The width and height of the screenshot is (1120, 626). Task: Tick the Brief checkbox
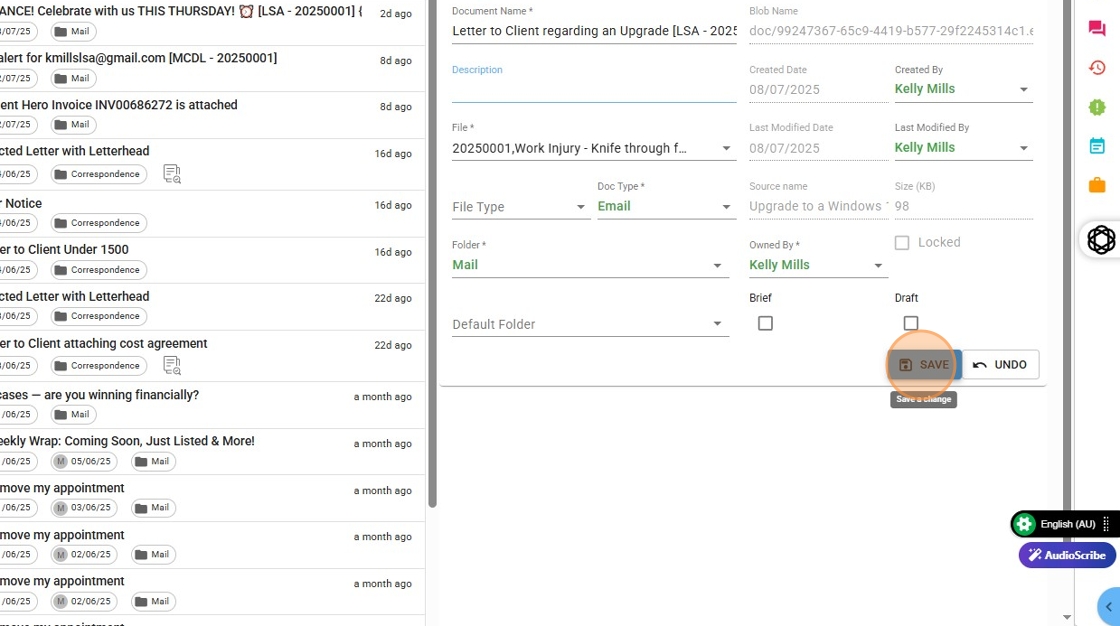pyautogui.click(x=765, y=323)
